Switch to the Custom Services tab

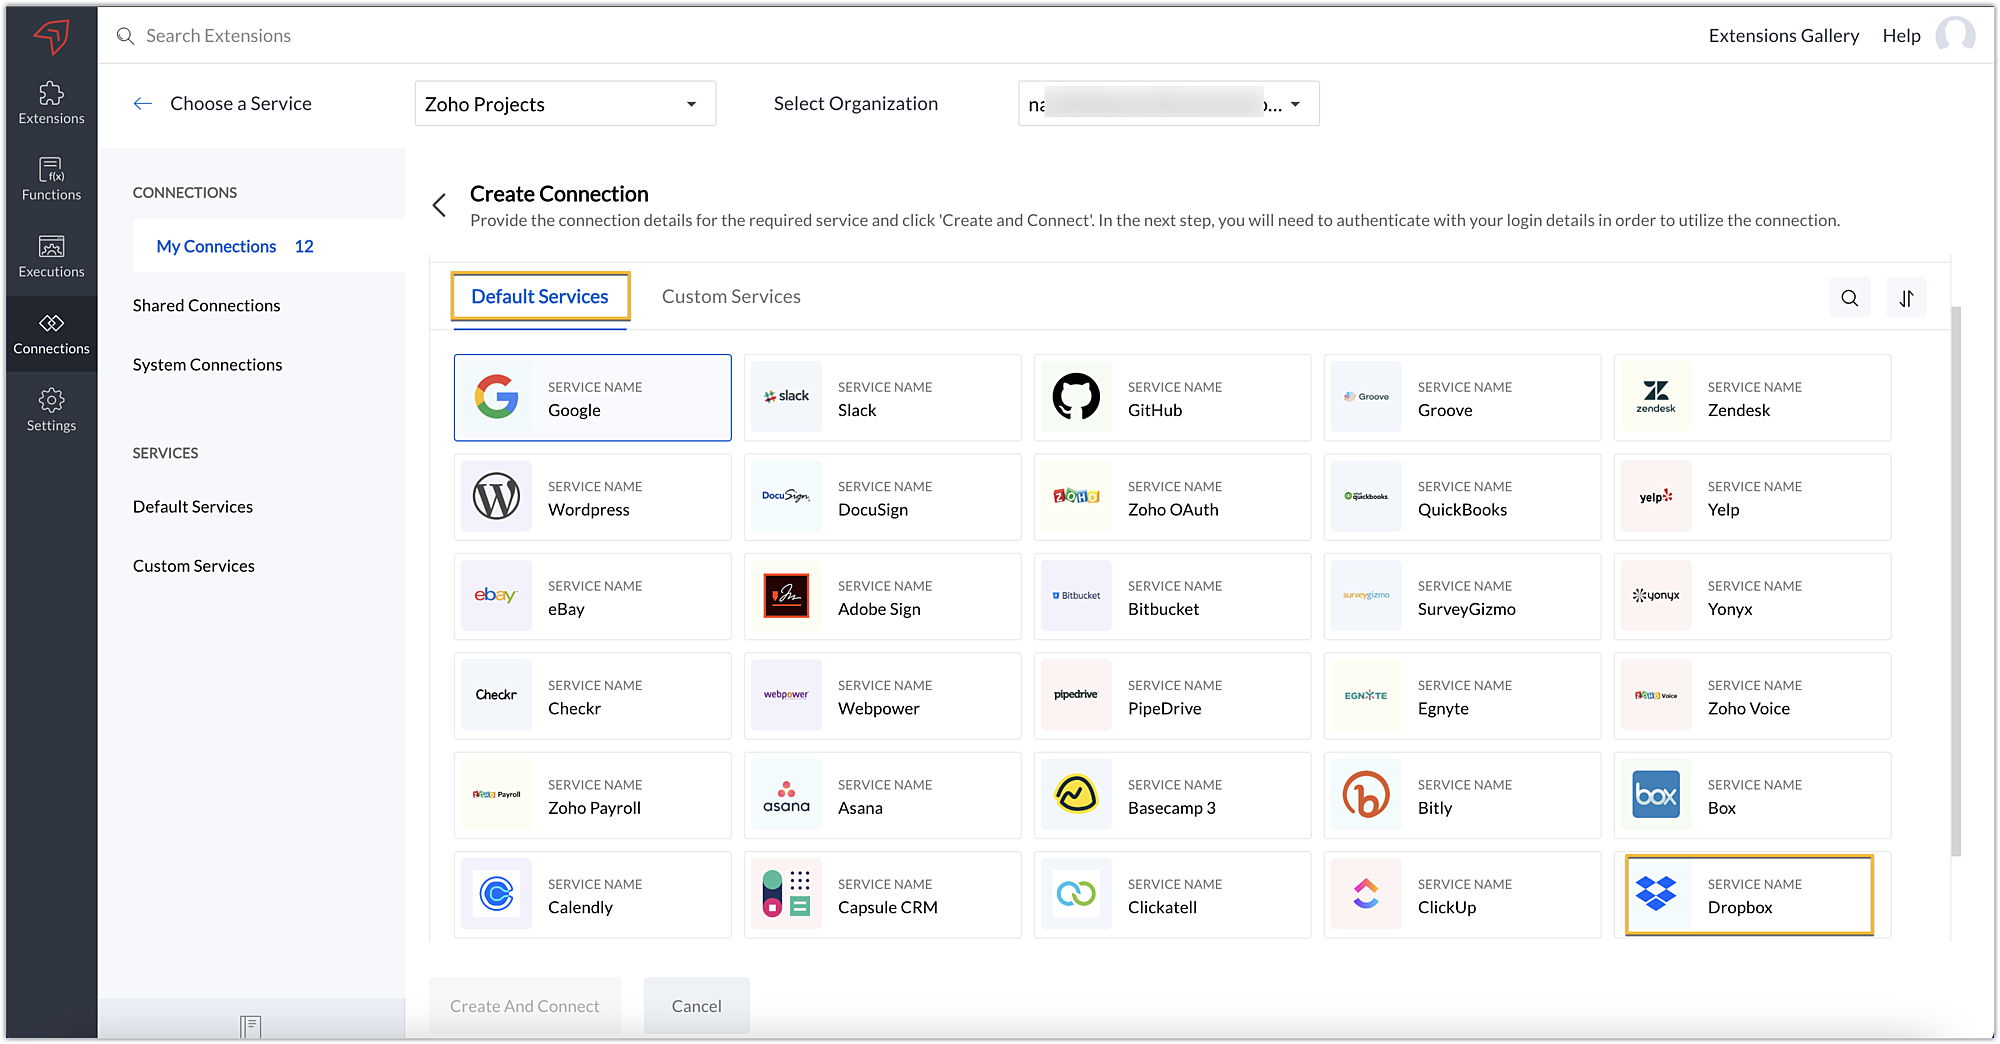pyautogui.click(x=731, y=297)
